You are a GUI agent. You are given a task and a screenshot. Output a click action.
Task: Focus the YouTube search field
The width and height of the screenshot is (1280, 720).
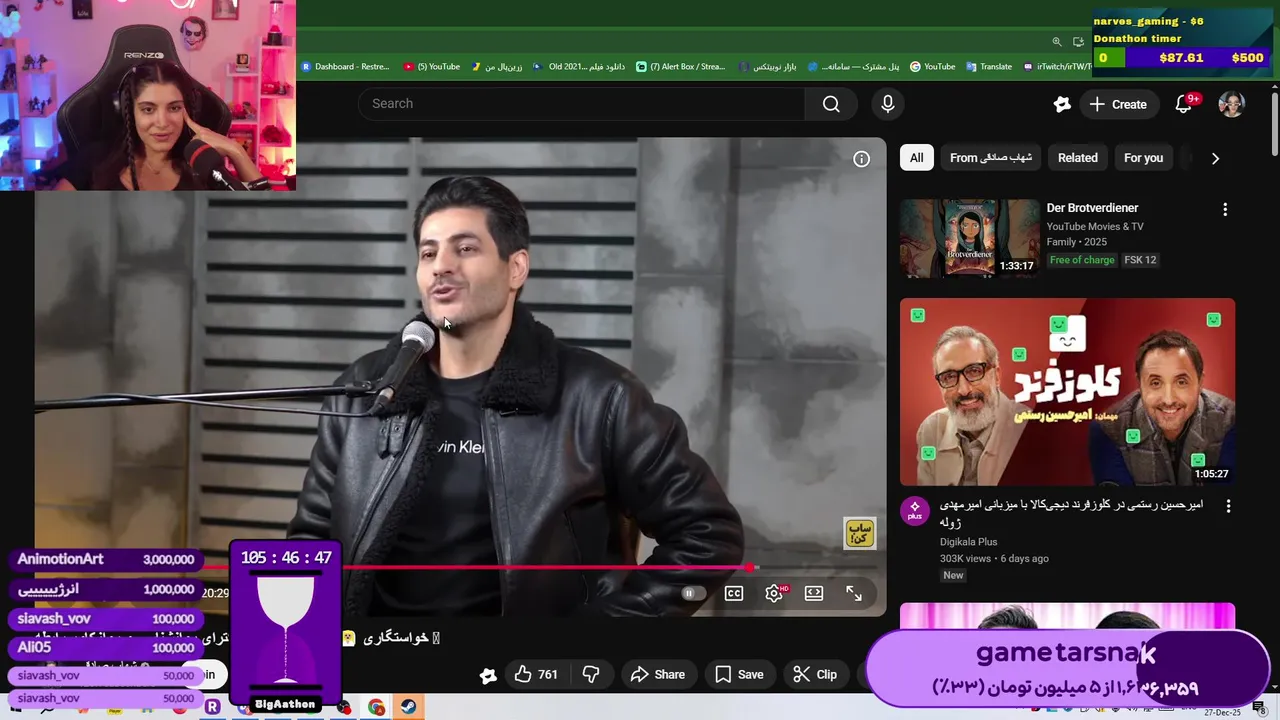coord(581,104)
